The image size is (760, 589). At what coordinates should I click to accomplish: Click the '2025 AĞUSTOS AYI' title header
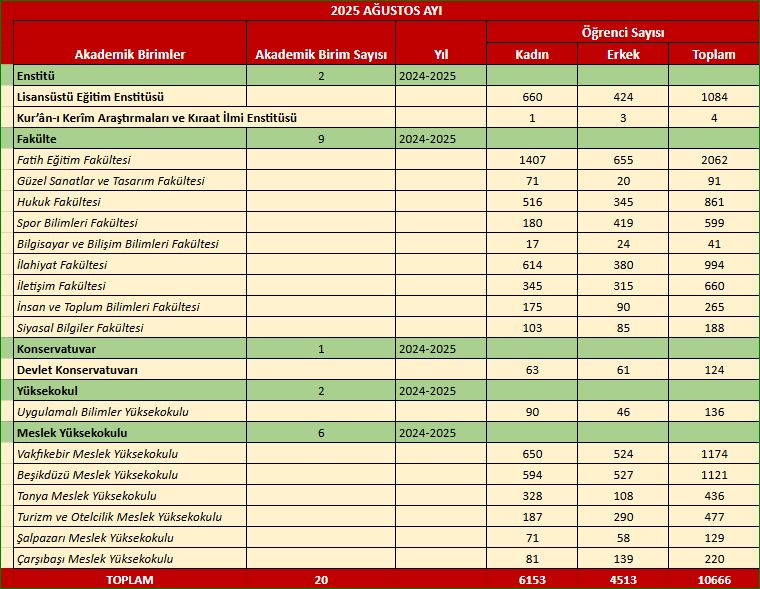click(380, 11)
